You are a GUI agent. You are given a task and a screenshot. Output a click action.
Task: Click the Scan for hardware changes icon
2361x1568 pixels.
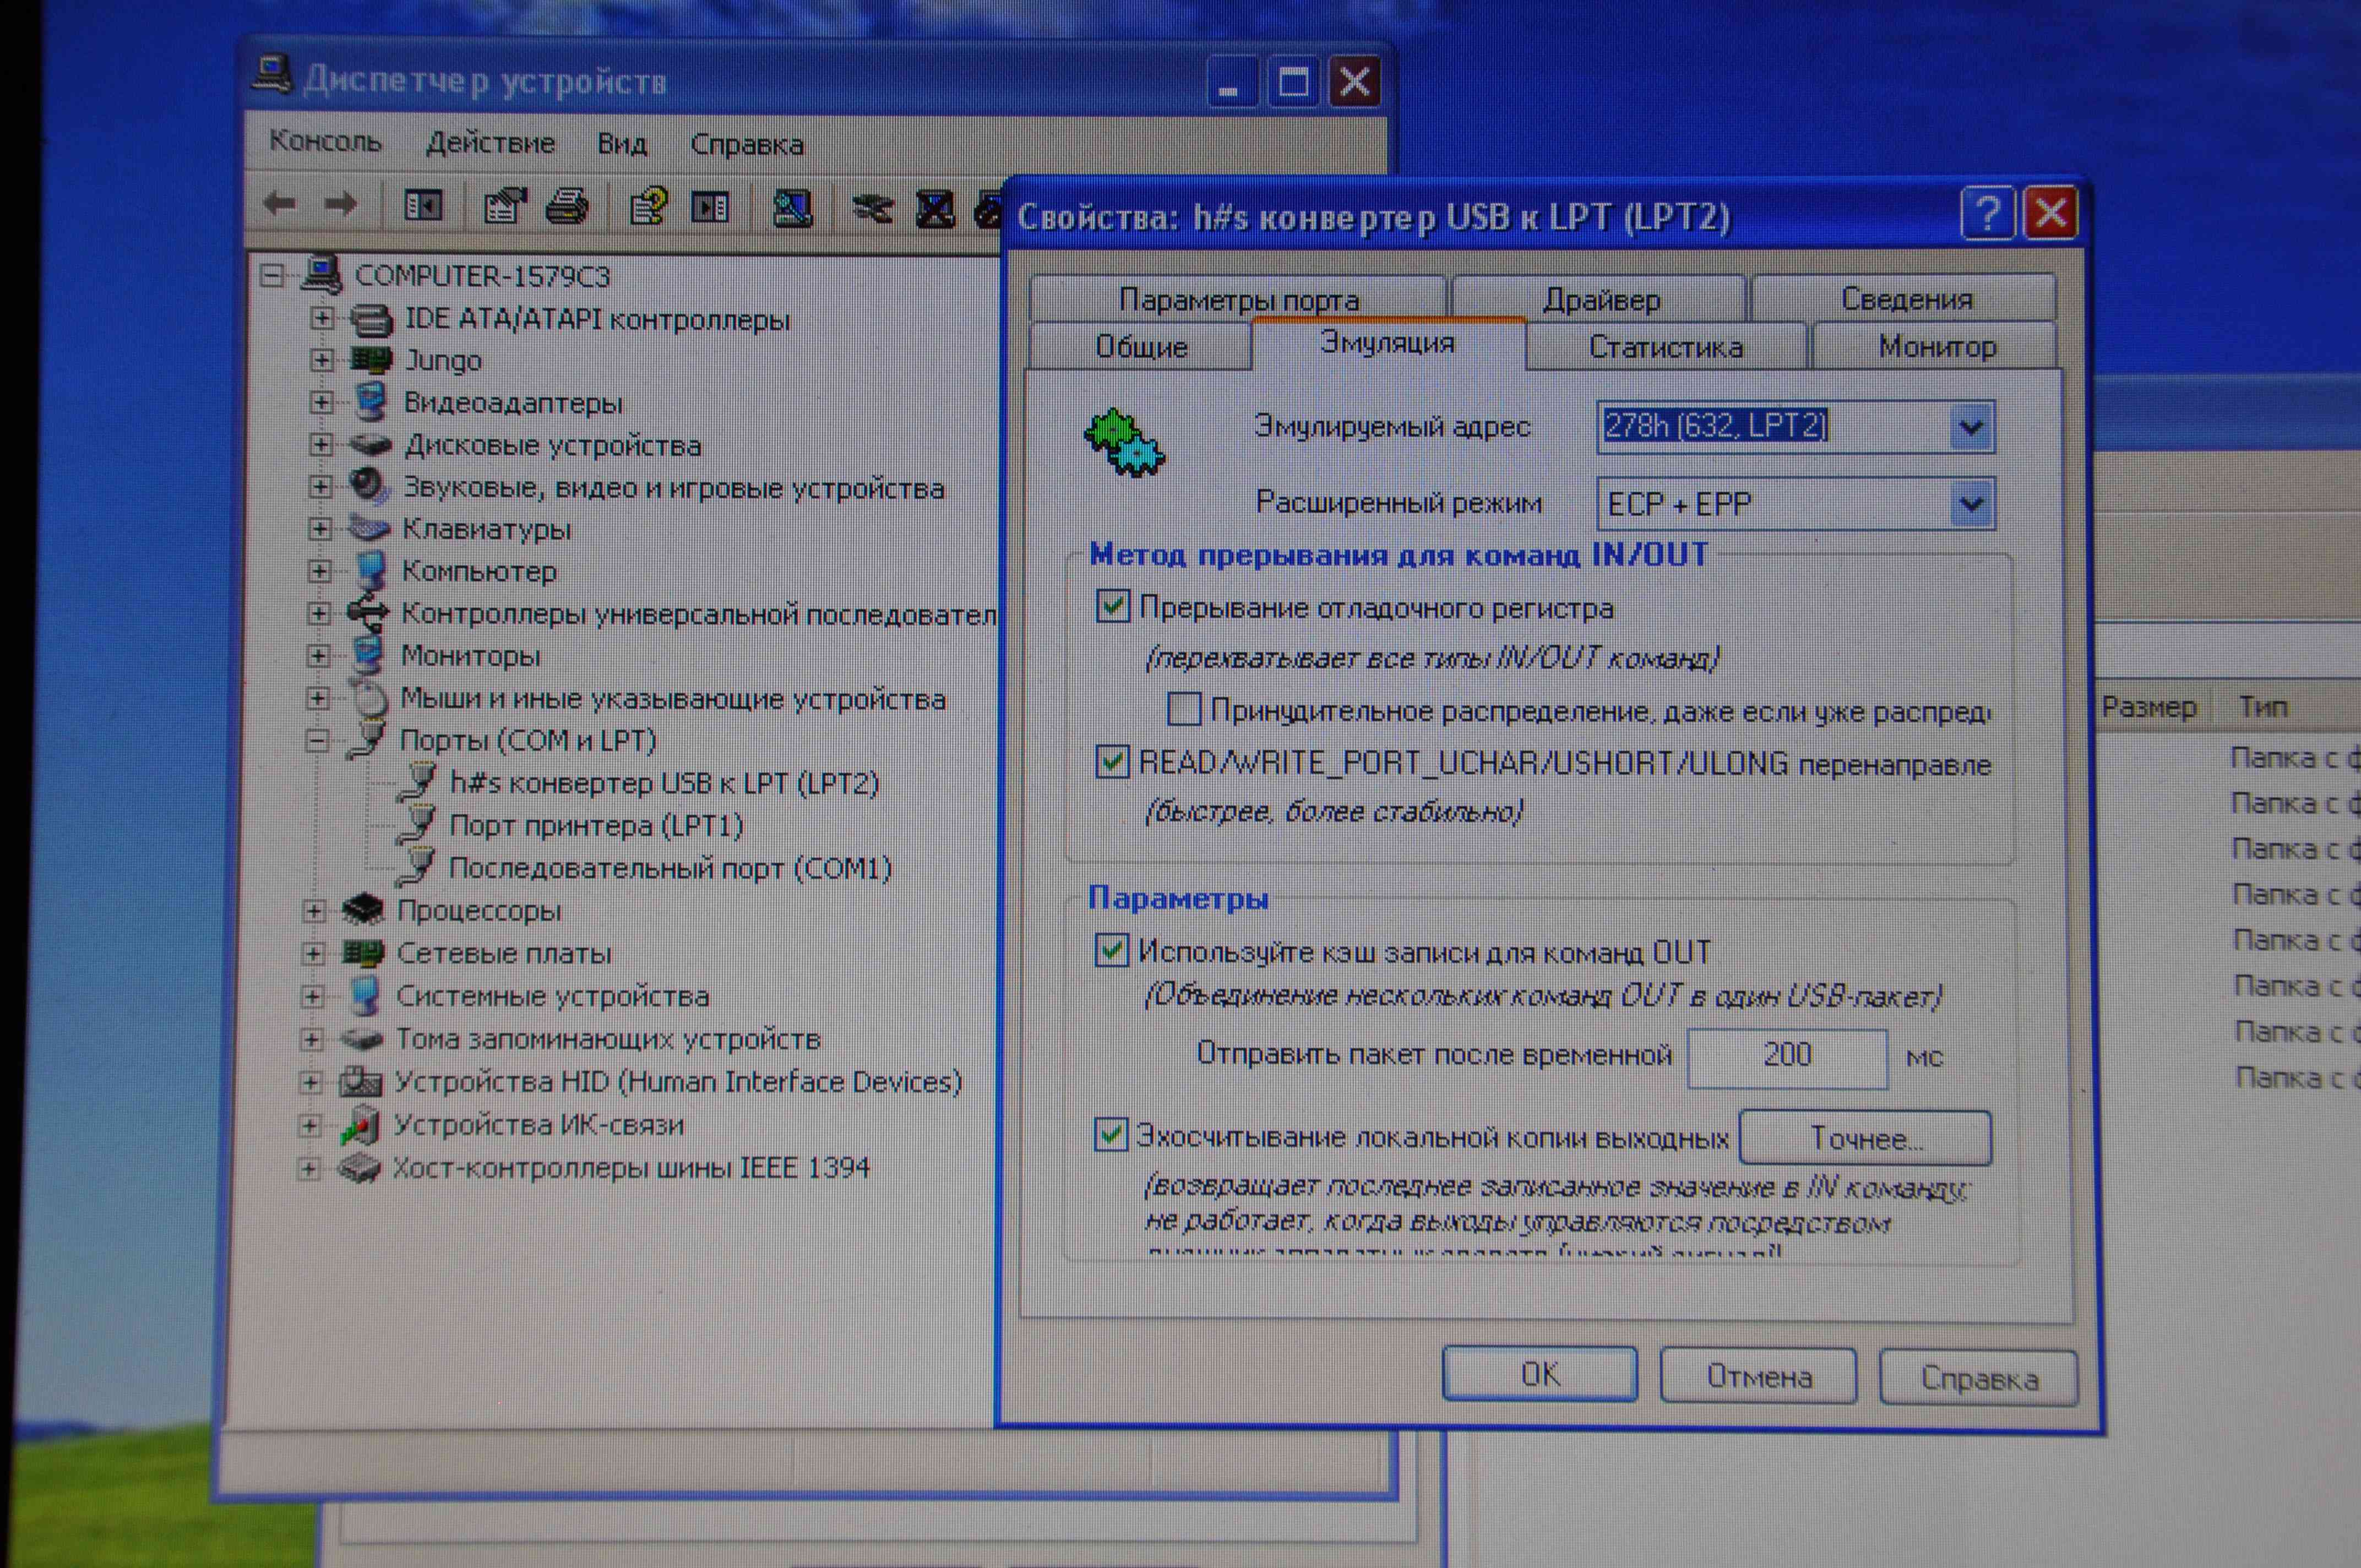(x=792, y=207)
